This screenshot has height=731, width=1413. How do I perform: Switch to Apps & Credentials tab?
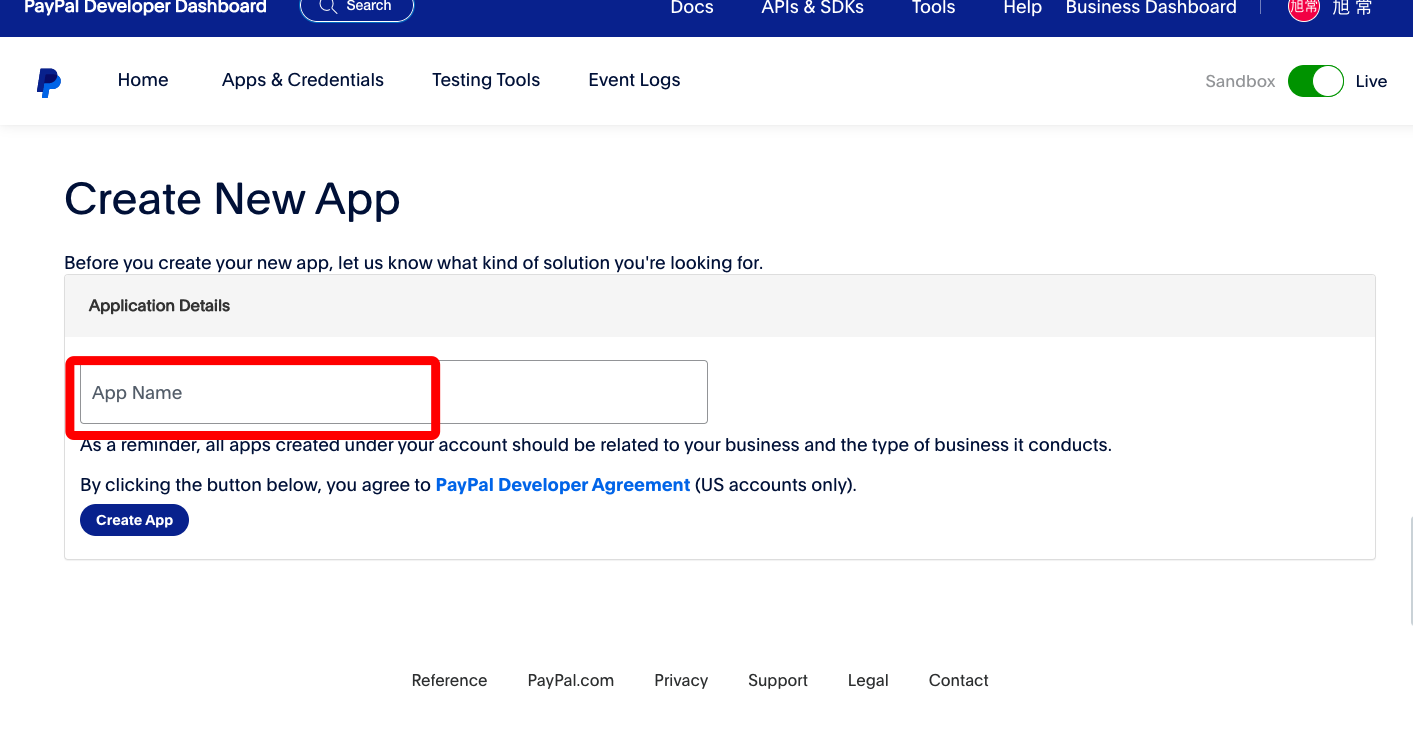303,80
